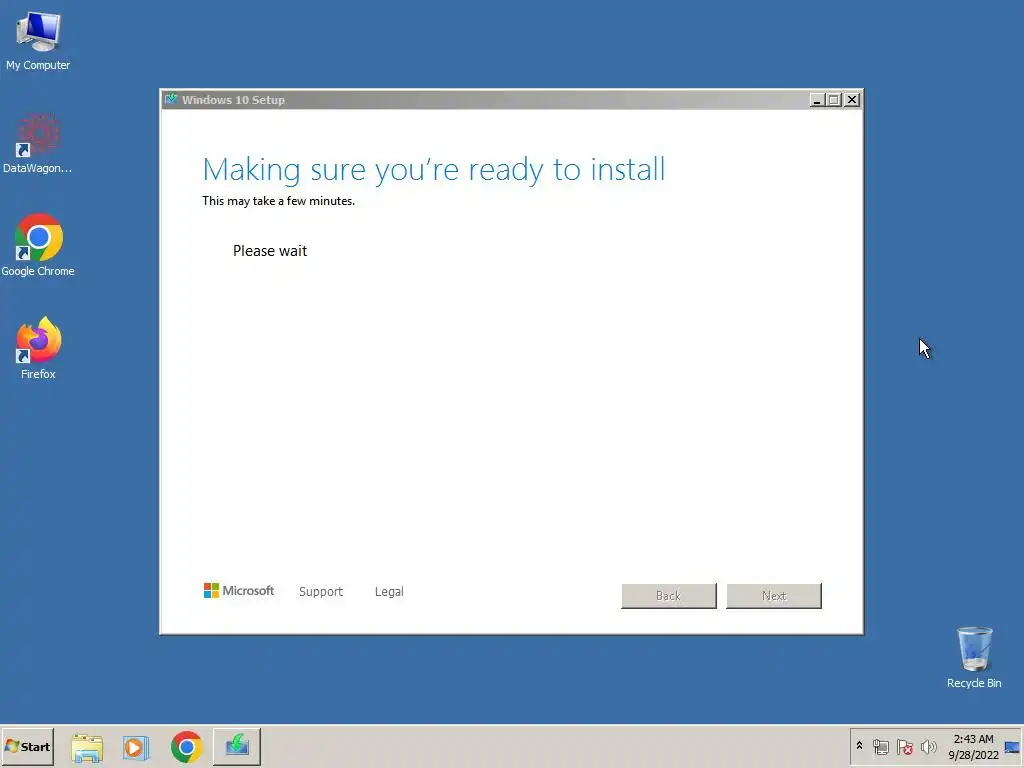The height and width of the screenshot is (768, 1024).
Task: Open the DataWagon desktop shortcut
Action: tap(38, 144)
